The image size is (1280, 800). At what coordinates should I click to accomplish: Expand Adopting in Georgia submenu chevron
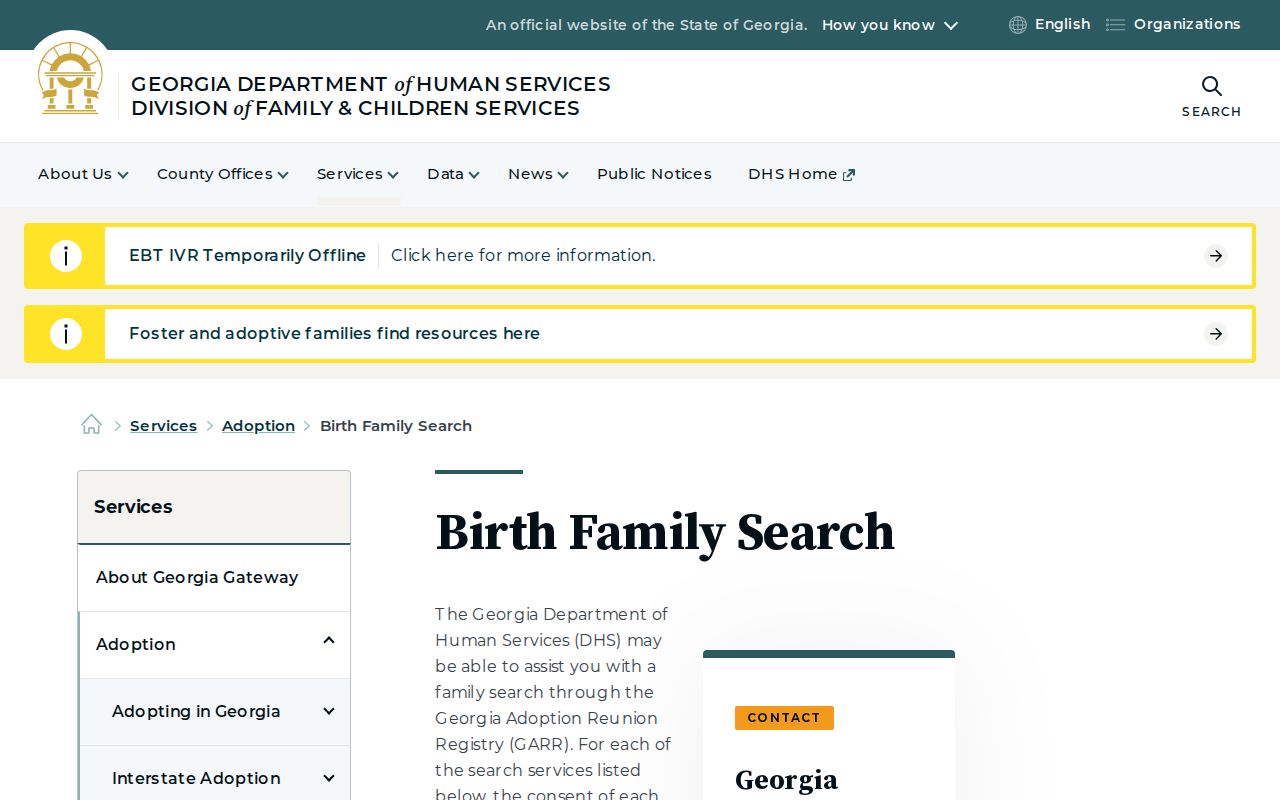(329, 712)
